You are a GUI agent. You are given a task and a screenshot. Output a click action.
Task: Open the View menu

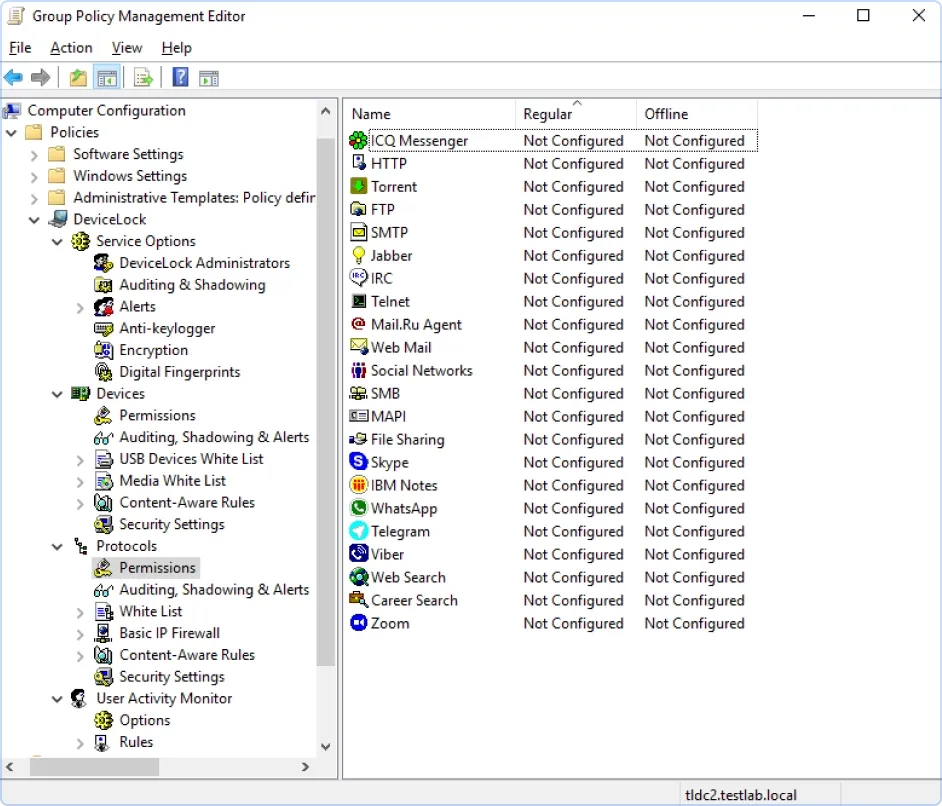127,48
